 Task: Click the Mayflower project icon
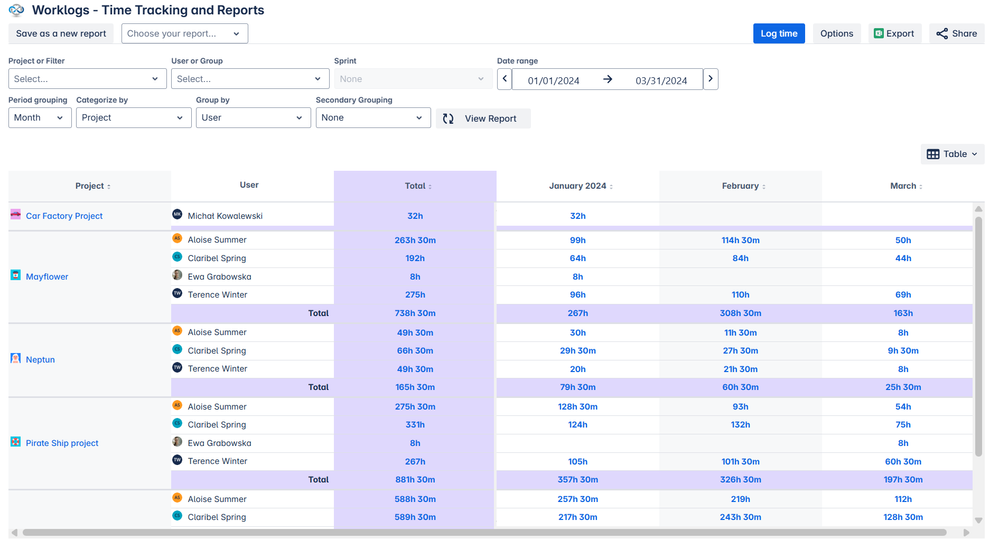[16, 276]
